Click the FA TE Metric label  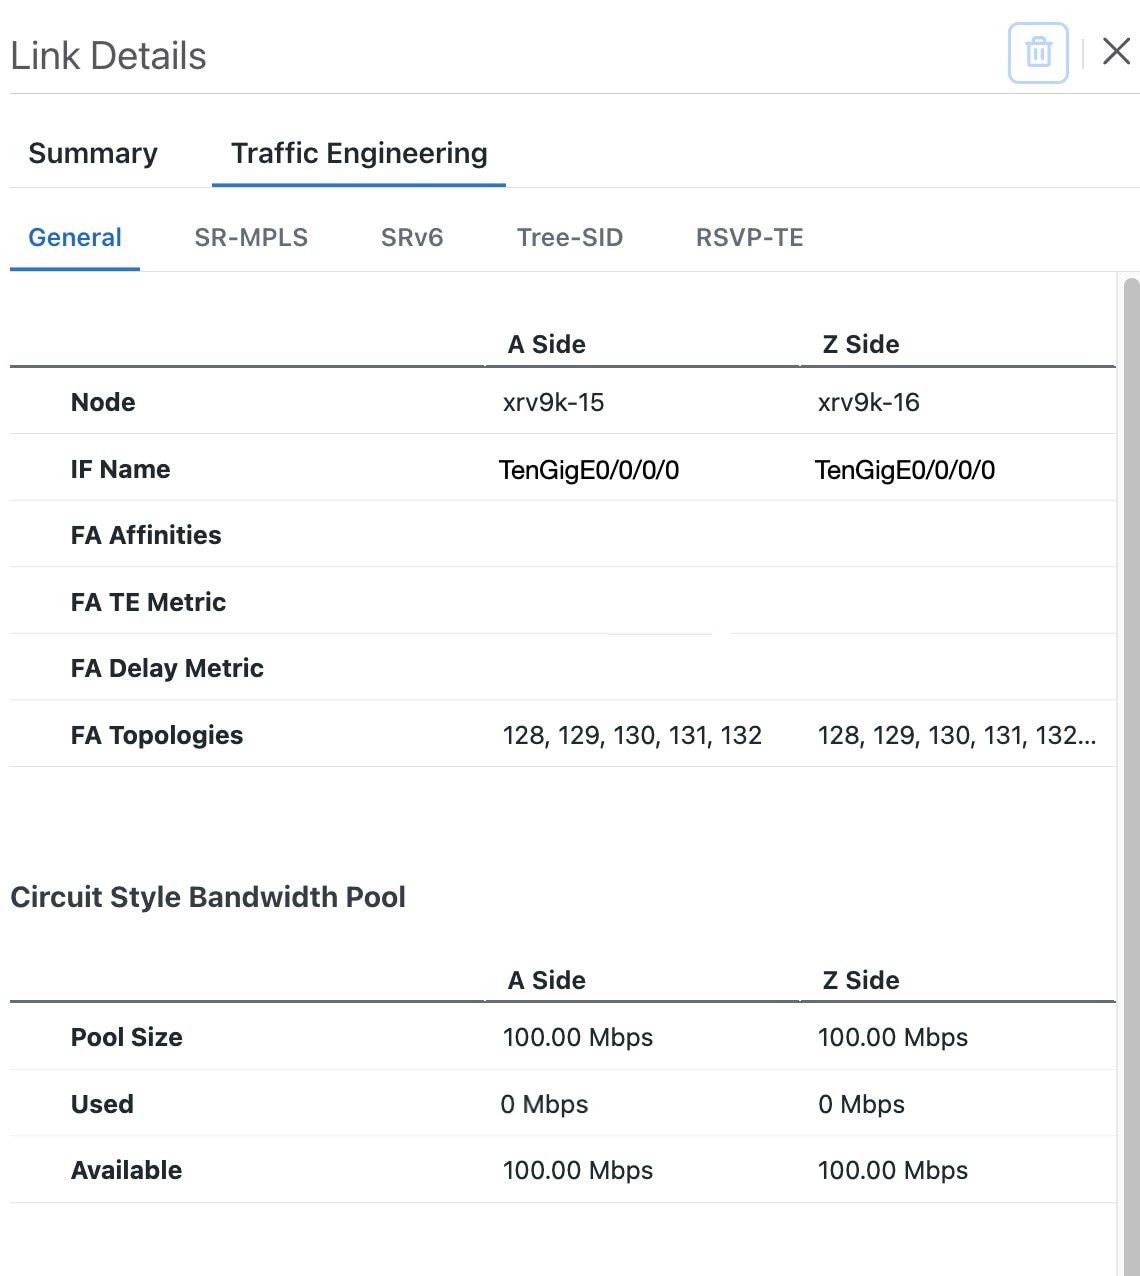(148, 602)
